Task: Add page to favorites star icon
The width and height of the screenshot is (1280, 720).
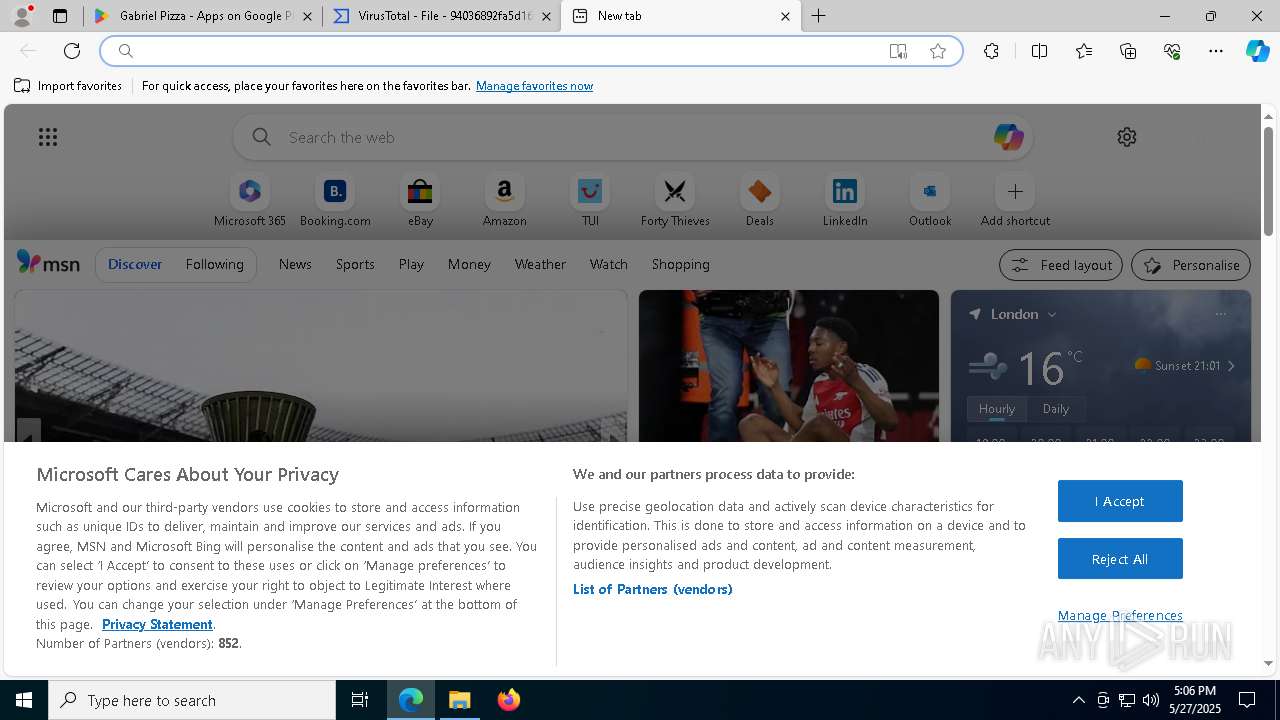Action: (938, 51)
